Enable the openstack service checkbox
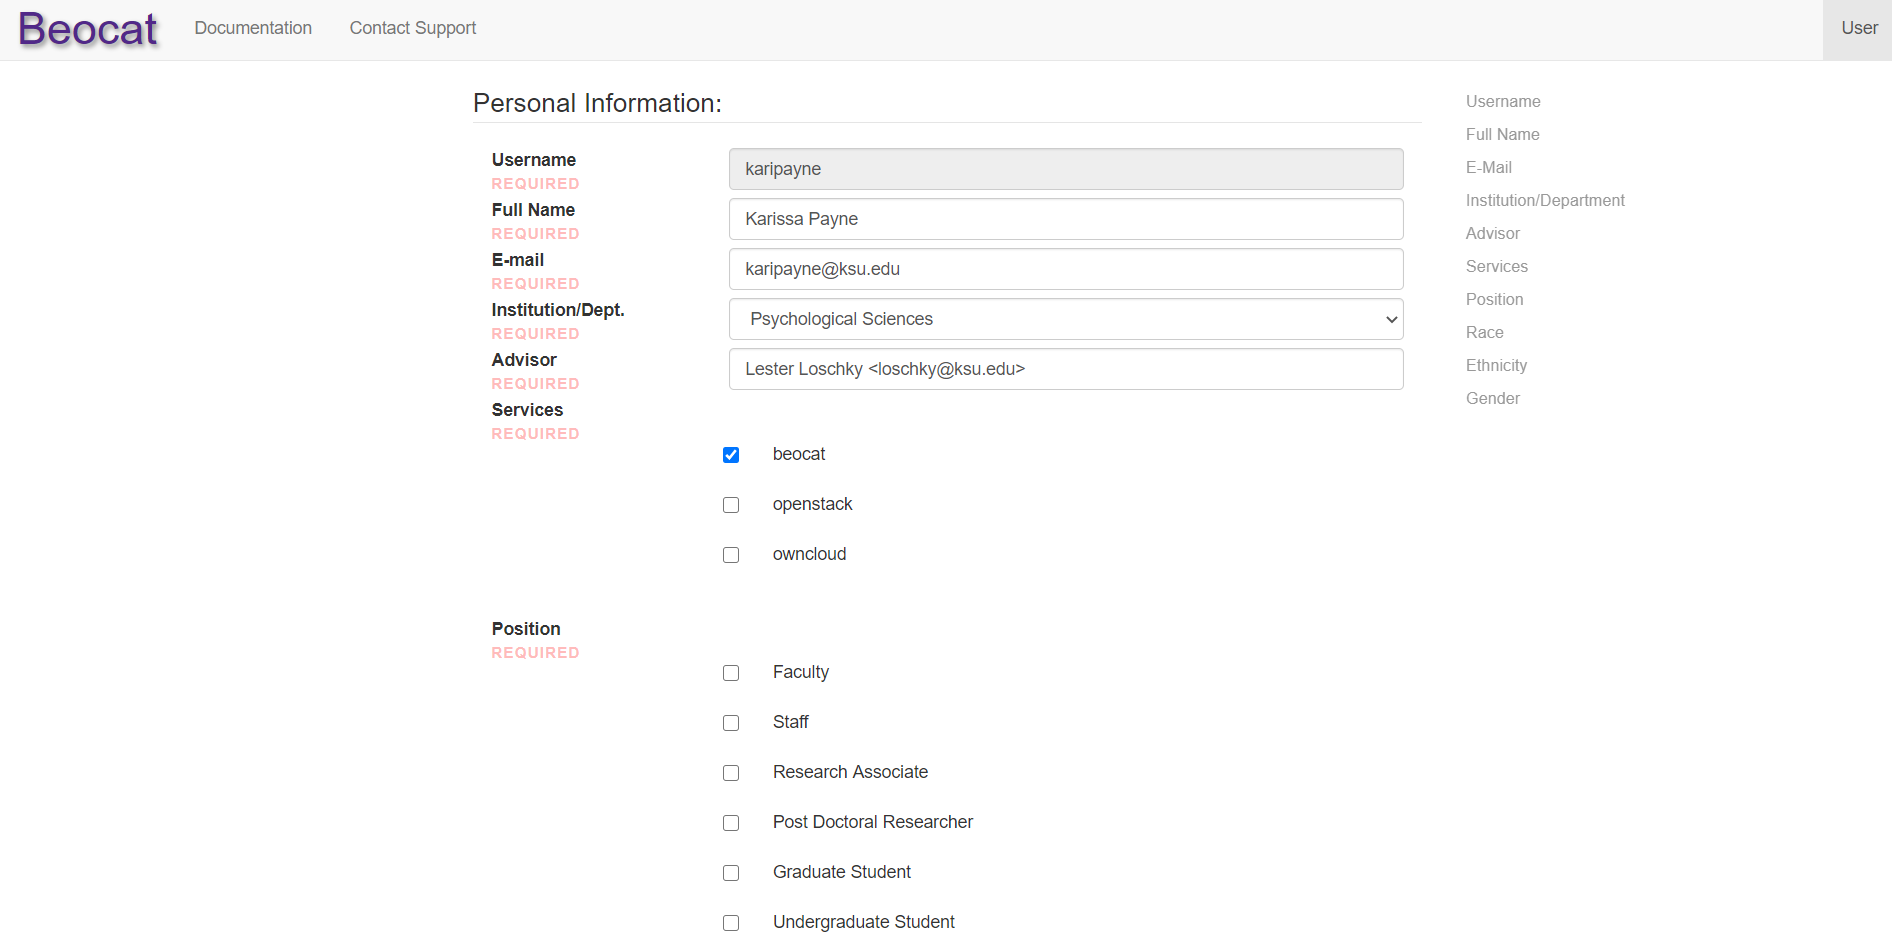 coord(731,505)
